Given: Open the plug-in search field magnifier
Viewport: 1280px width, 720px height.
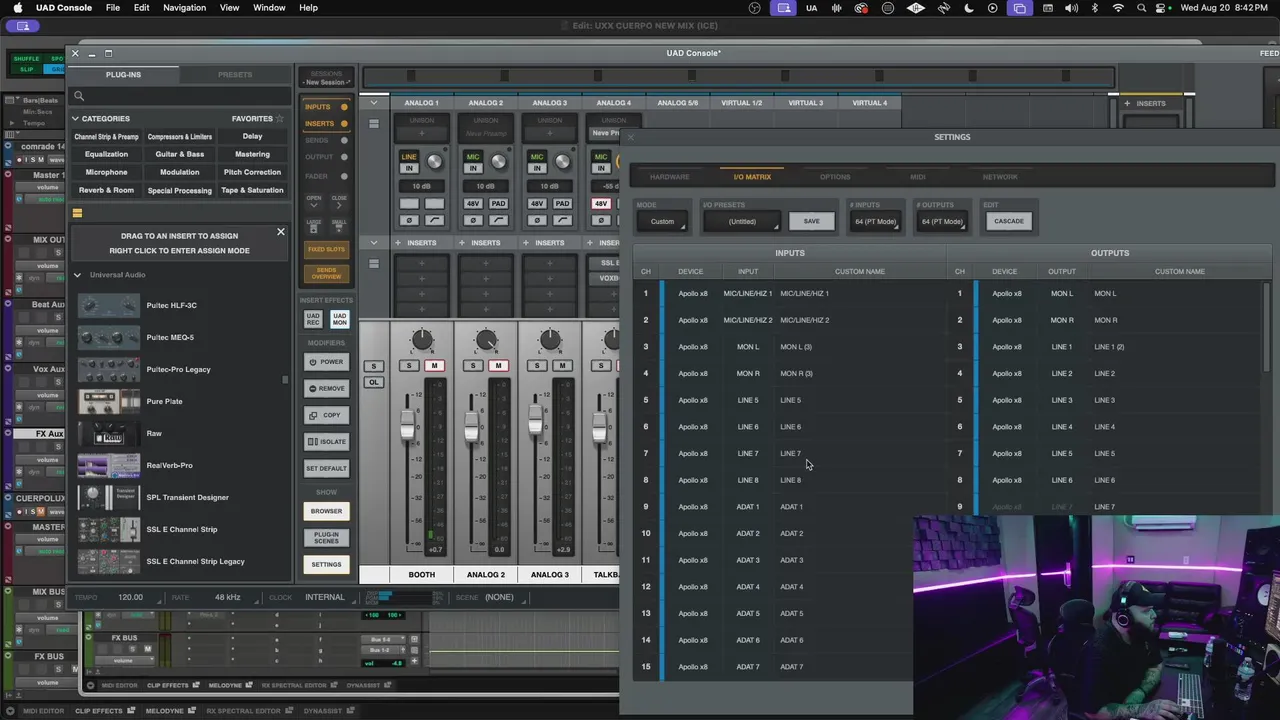Looking at the screenshot, I should point(79,96).
